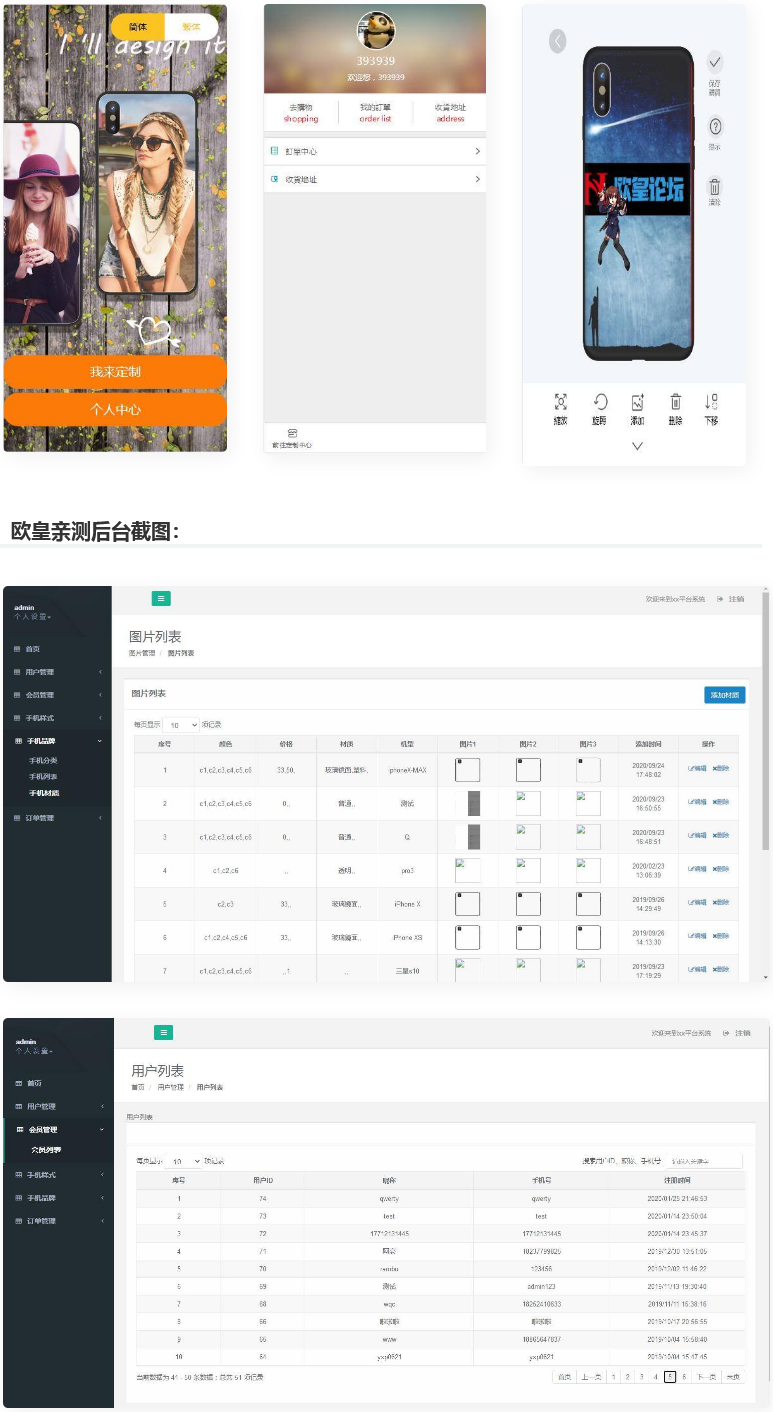Screen dimensions: 773x1412
Task: Click the checkmark save icon beside phone
Action: click(714, 62)
